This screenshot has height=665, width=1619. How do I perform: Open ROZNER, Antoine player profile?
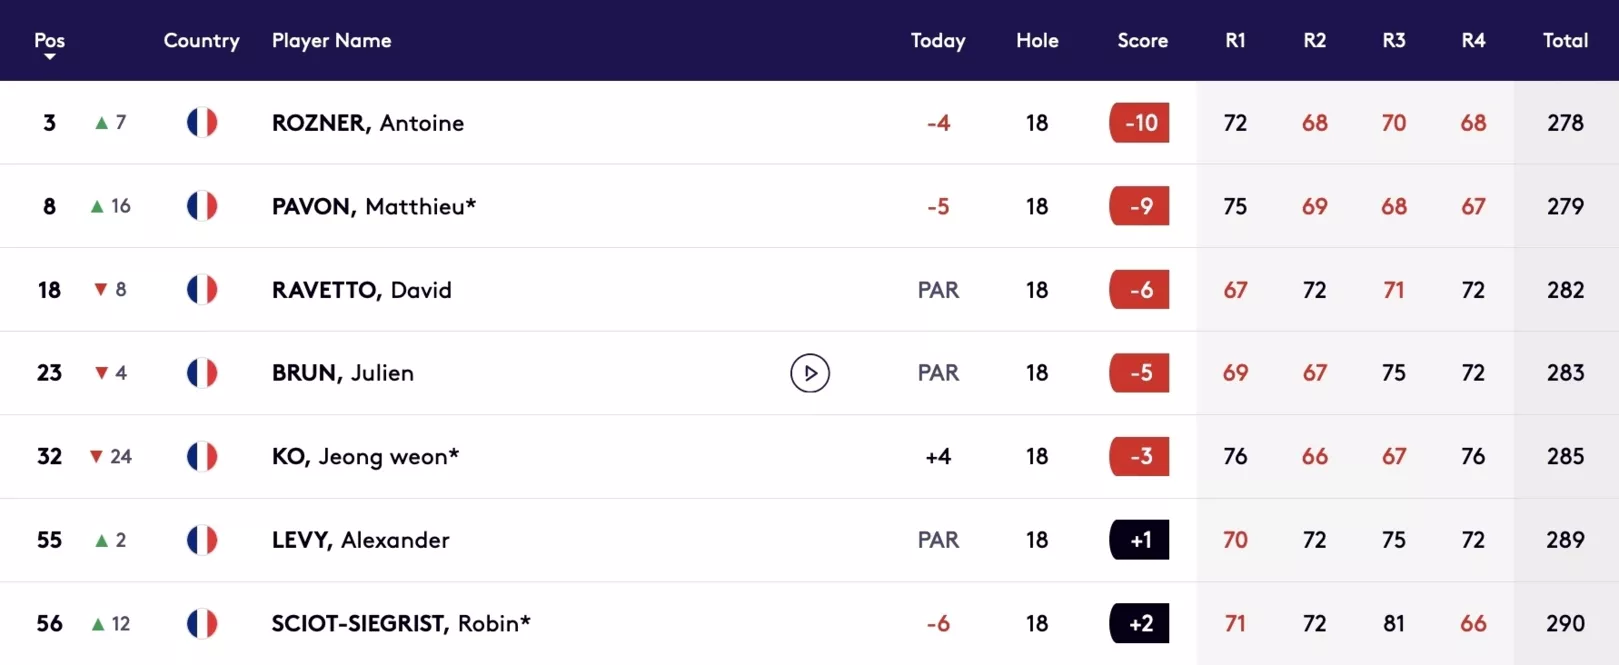368,123
